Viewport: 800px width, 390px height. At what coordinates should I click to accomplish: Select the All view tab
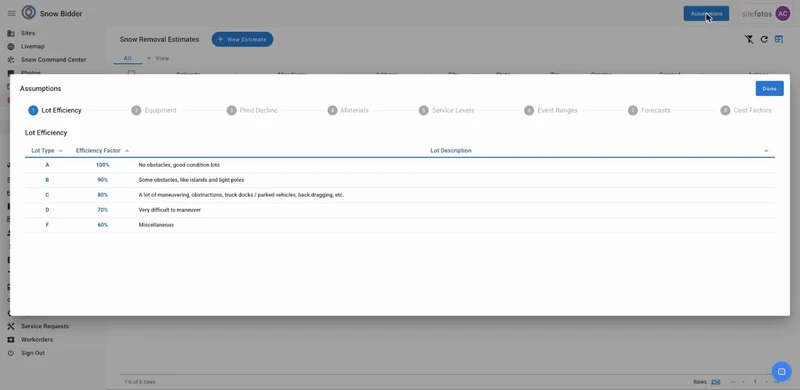[x=128, y=58]
